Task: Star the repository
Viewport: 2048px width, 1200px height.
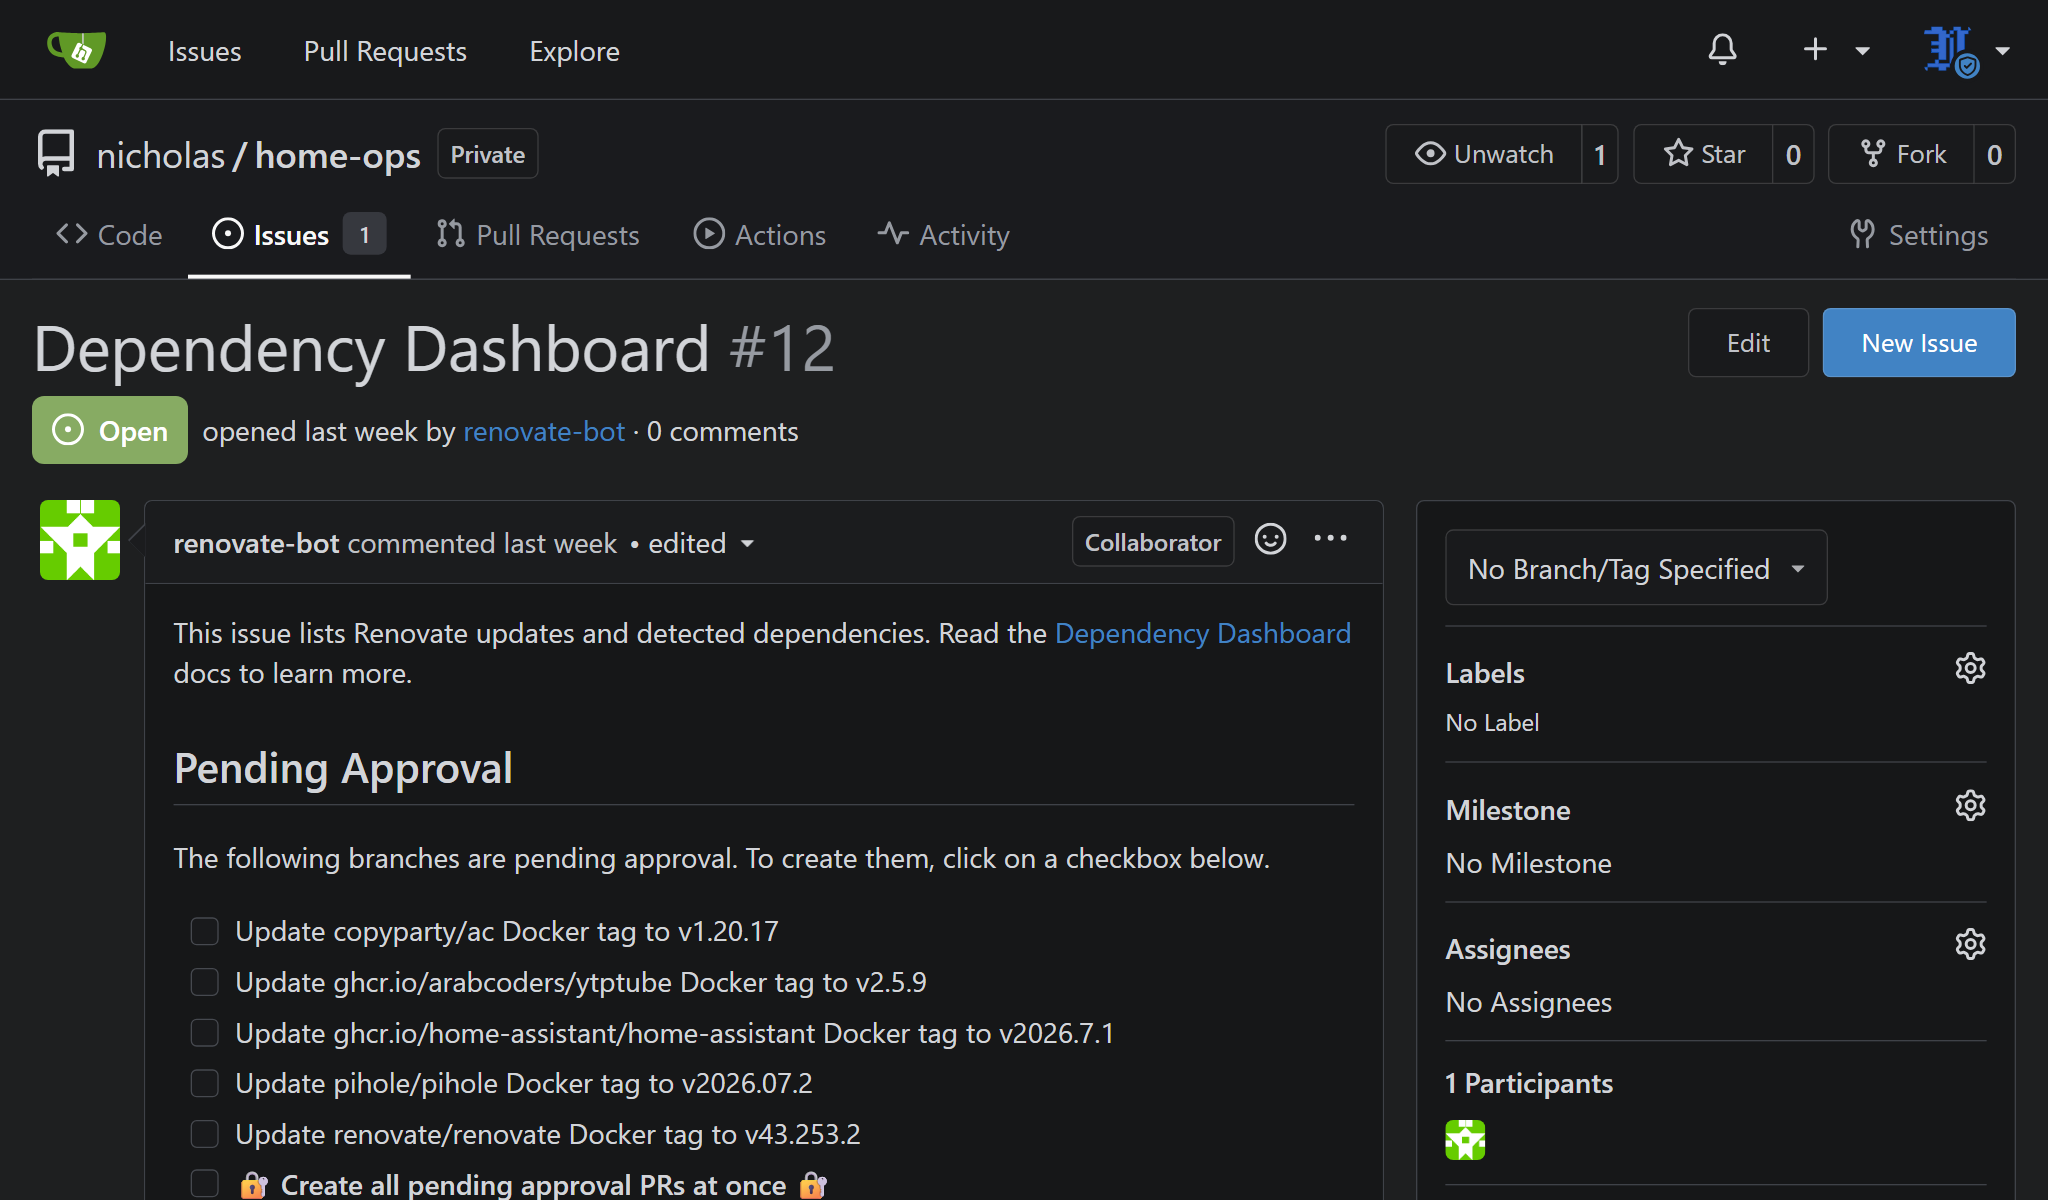Action: [x=1704, y=154]
